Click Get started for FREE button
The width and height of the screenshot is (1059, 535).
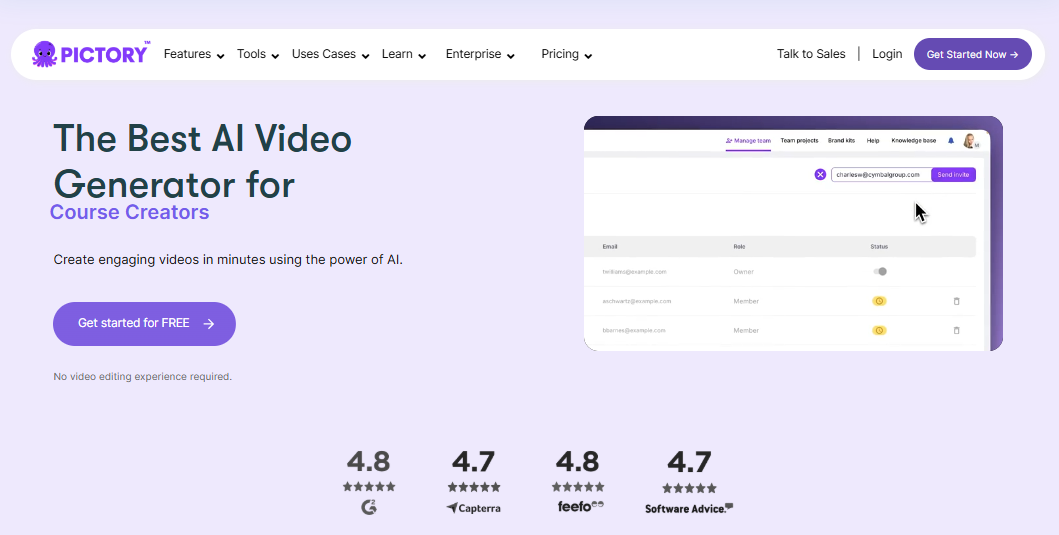point(145,324)
